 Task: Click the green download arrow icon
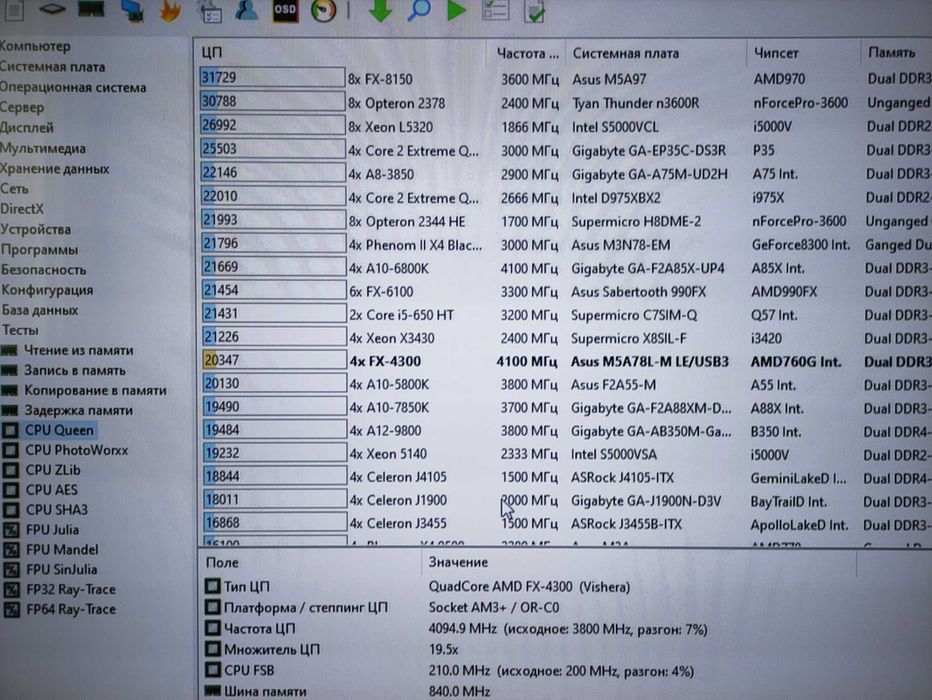click(x=380, y=10)
